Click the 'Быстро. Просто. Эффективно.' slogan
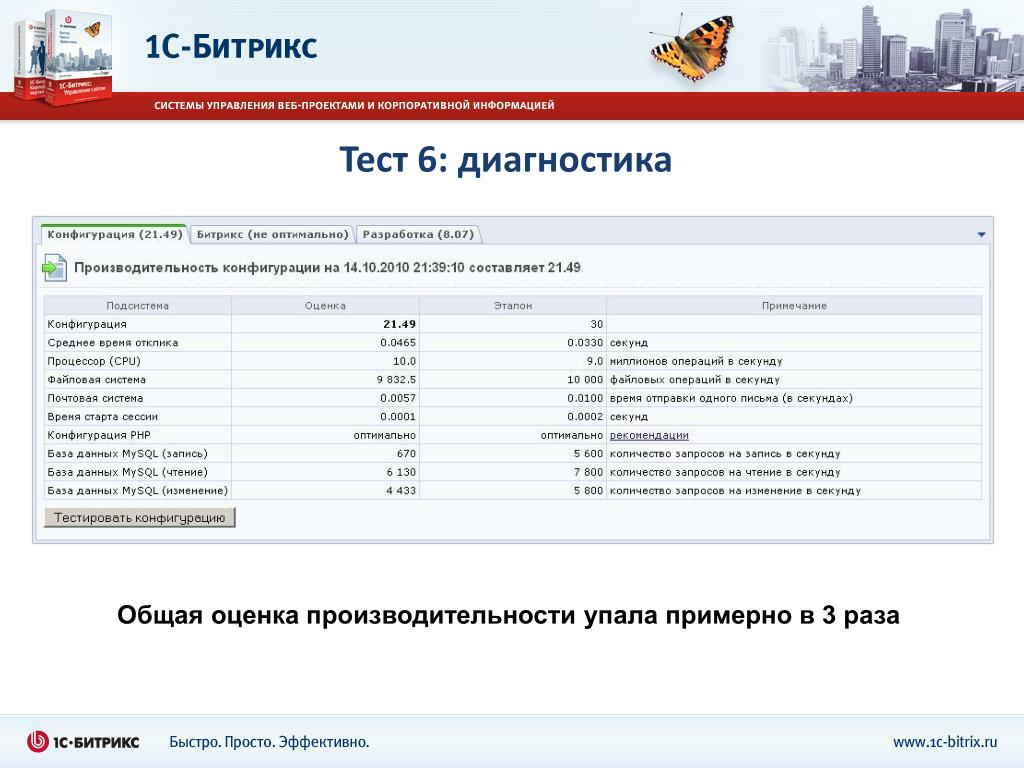The width and height of the screenshot is (1024, 768). tap(269, 743)
